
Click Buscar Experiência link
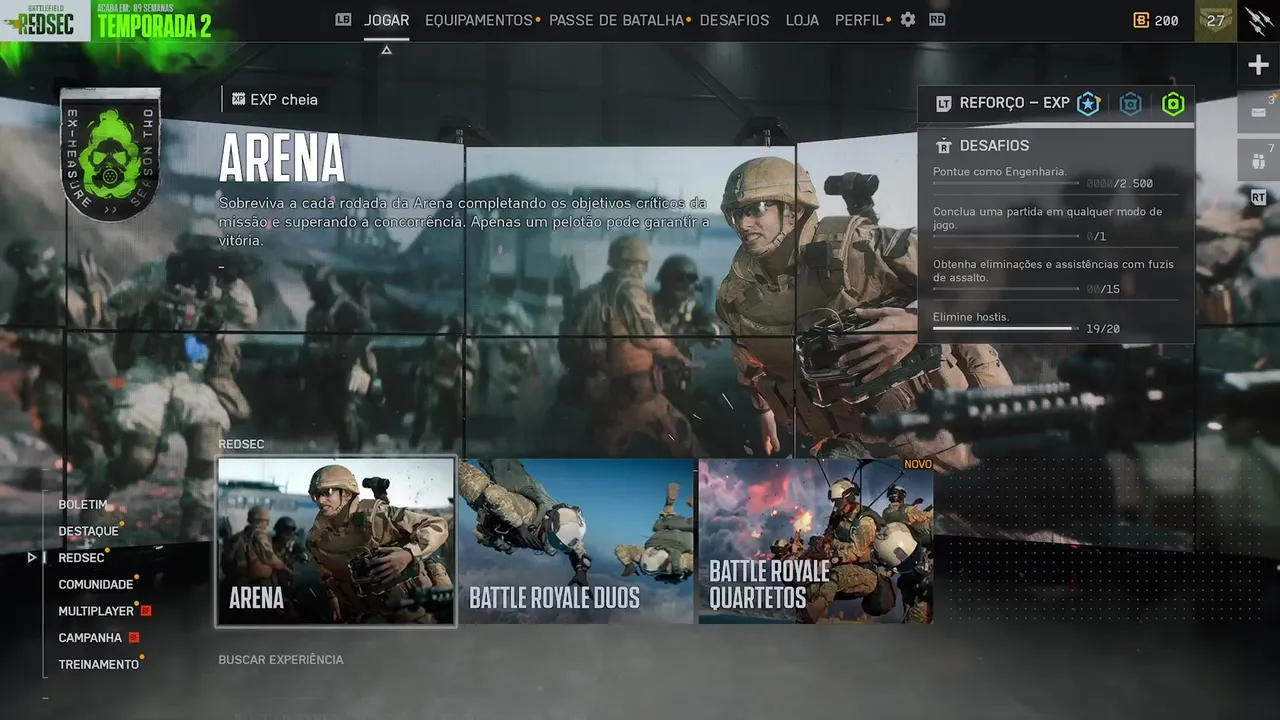tap(281, 660)
